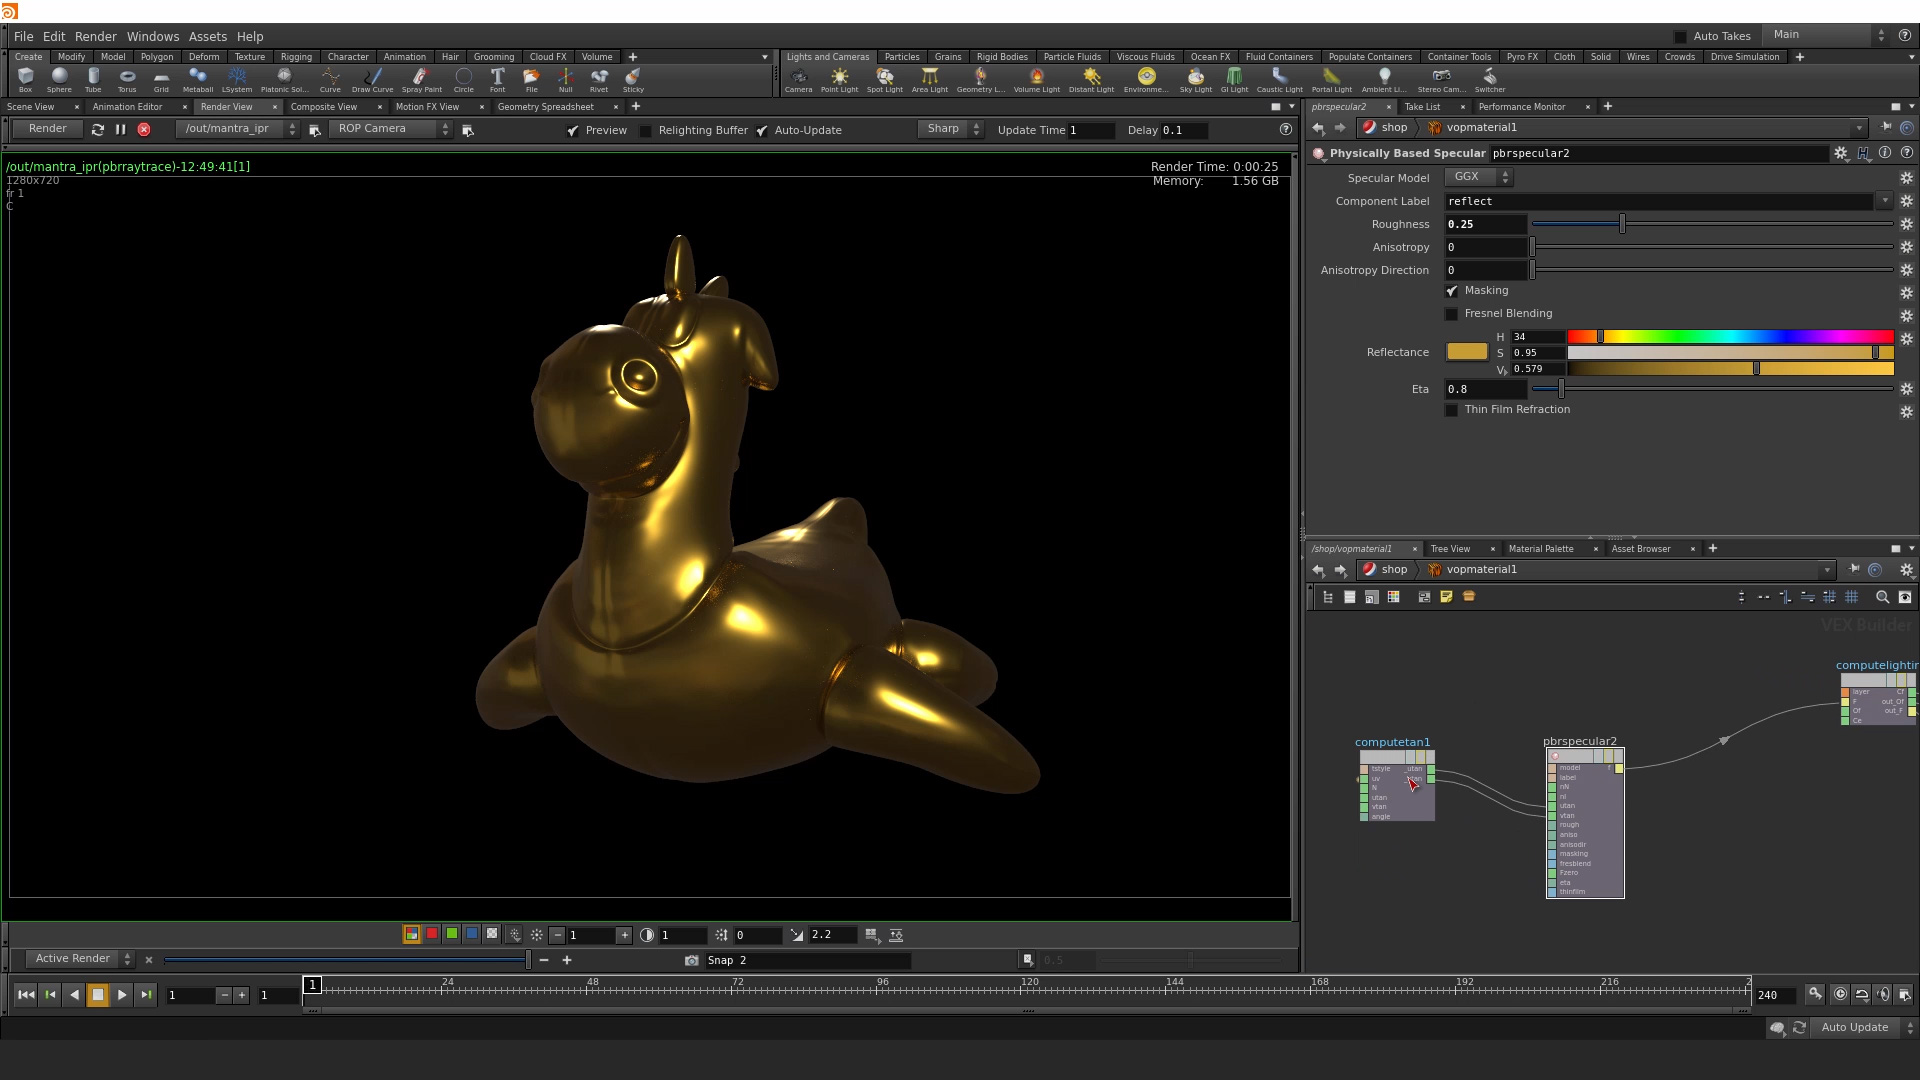1920x1080 pixels.
Task: Open the Reflectance color swatch
Action: coord(1466,352)
